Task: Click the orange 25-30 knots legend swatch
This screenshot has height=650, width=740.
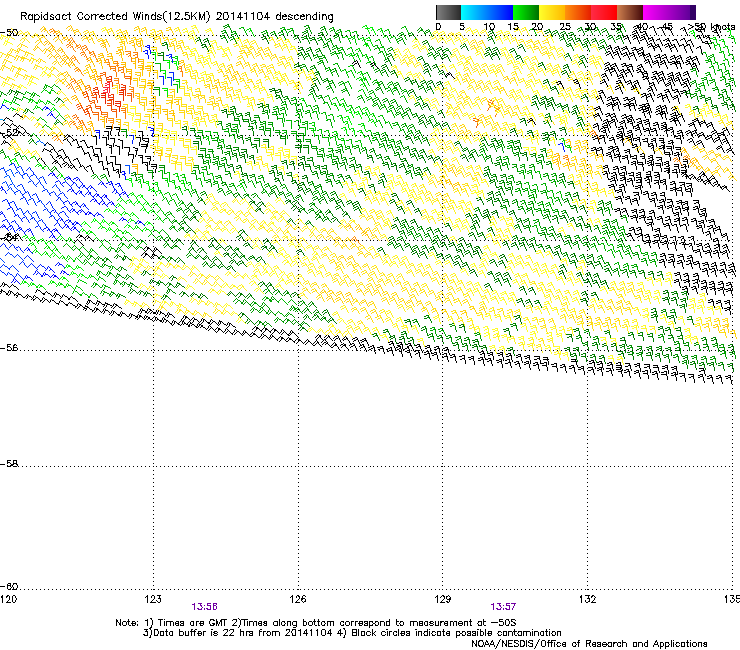Action: coord(578,12)
